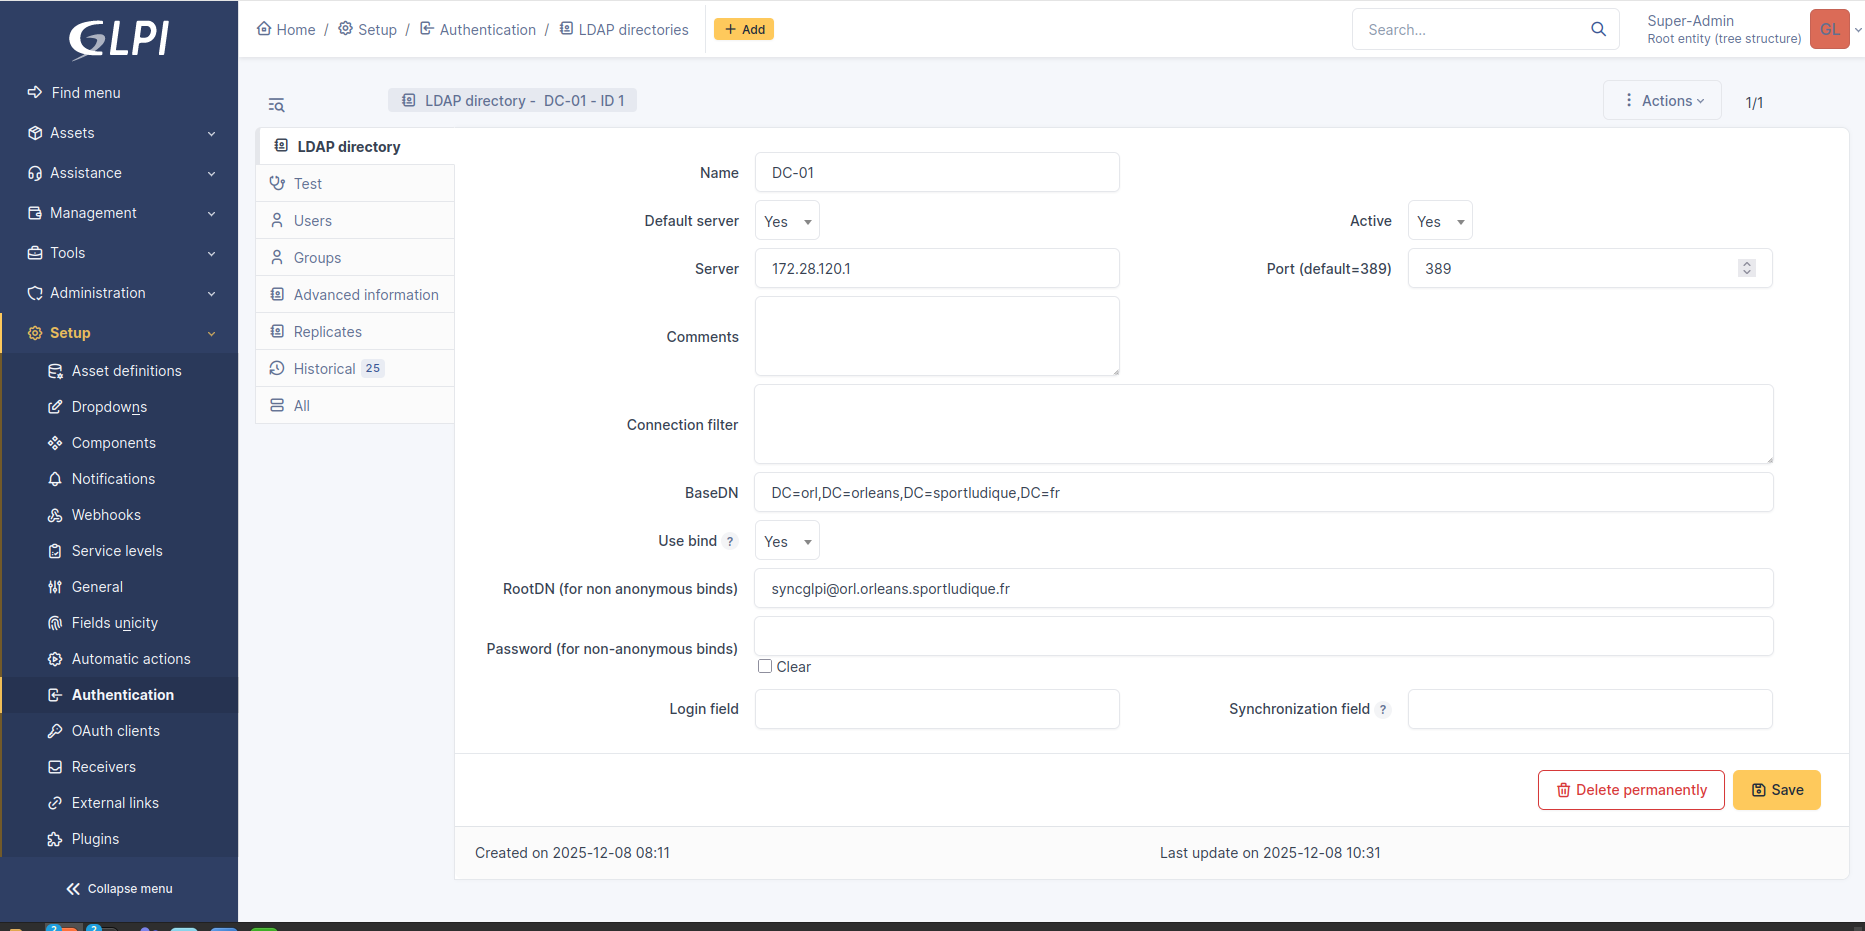Click the Save button
The image size is (1865, 931).
point(1776,789)
